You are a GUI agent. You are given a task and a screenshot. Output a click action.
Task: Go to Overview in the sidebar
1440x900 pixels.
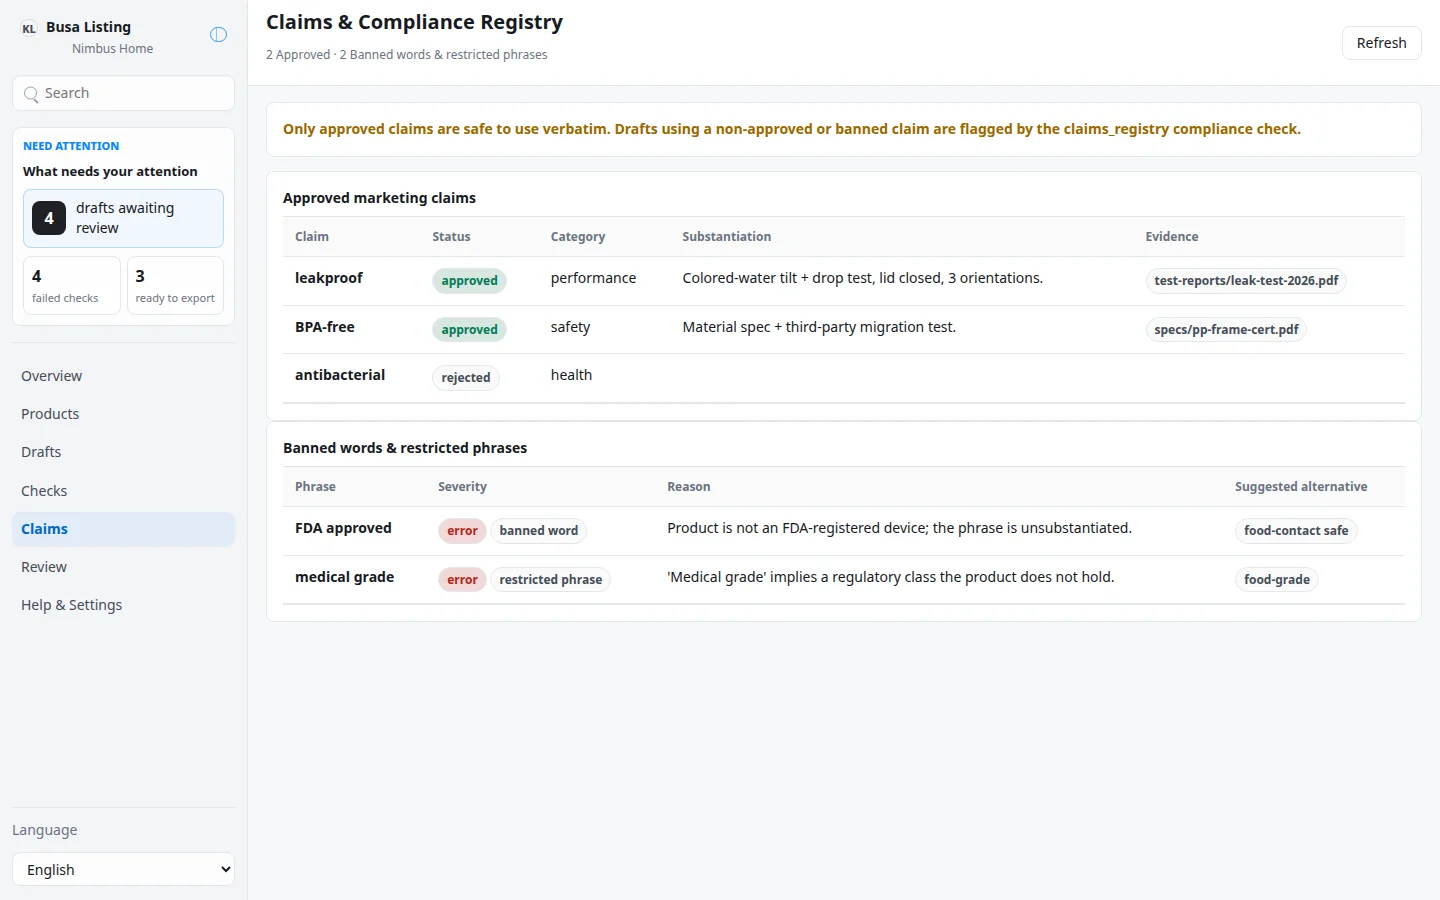coord(123,376)
